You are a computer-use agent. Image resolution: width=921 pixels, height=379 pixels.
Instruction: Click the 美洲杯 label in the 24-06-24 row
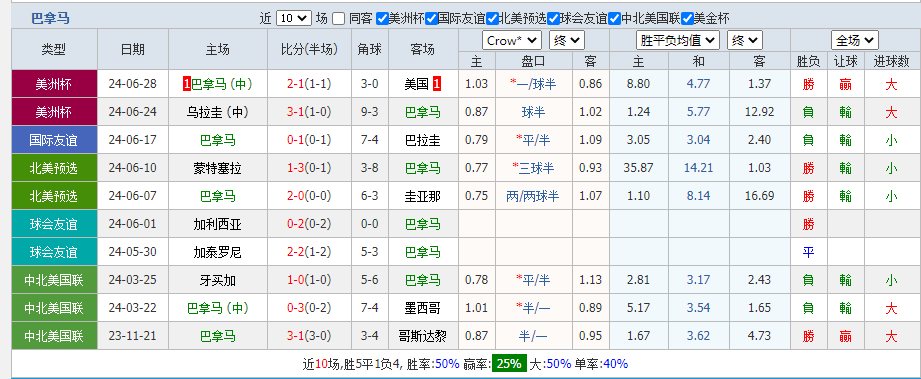53,112
